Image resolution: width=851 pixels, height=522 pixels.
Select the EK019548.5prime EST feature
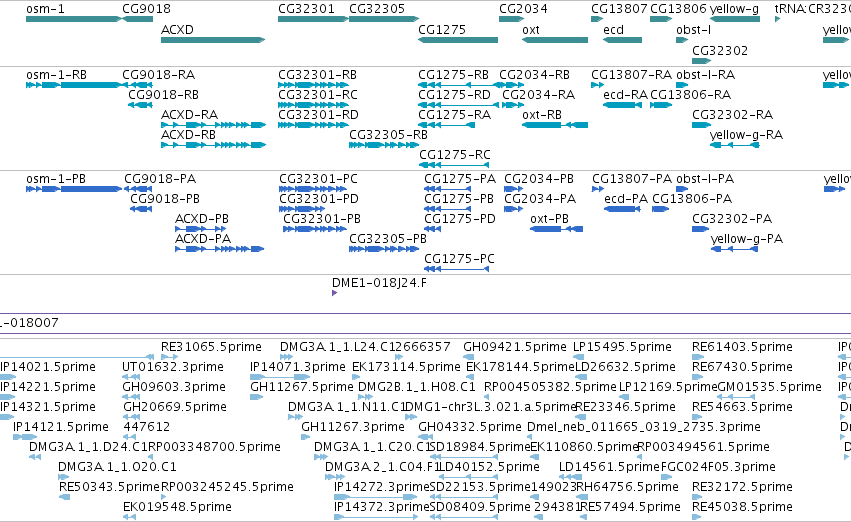tap(129, 517)
